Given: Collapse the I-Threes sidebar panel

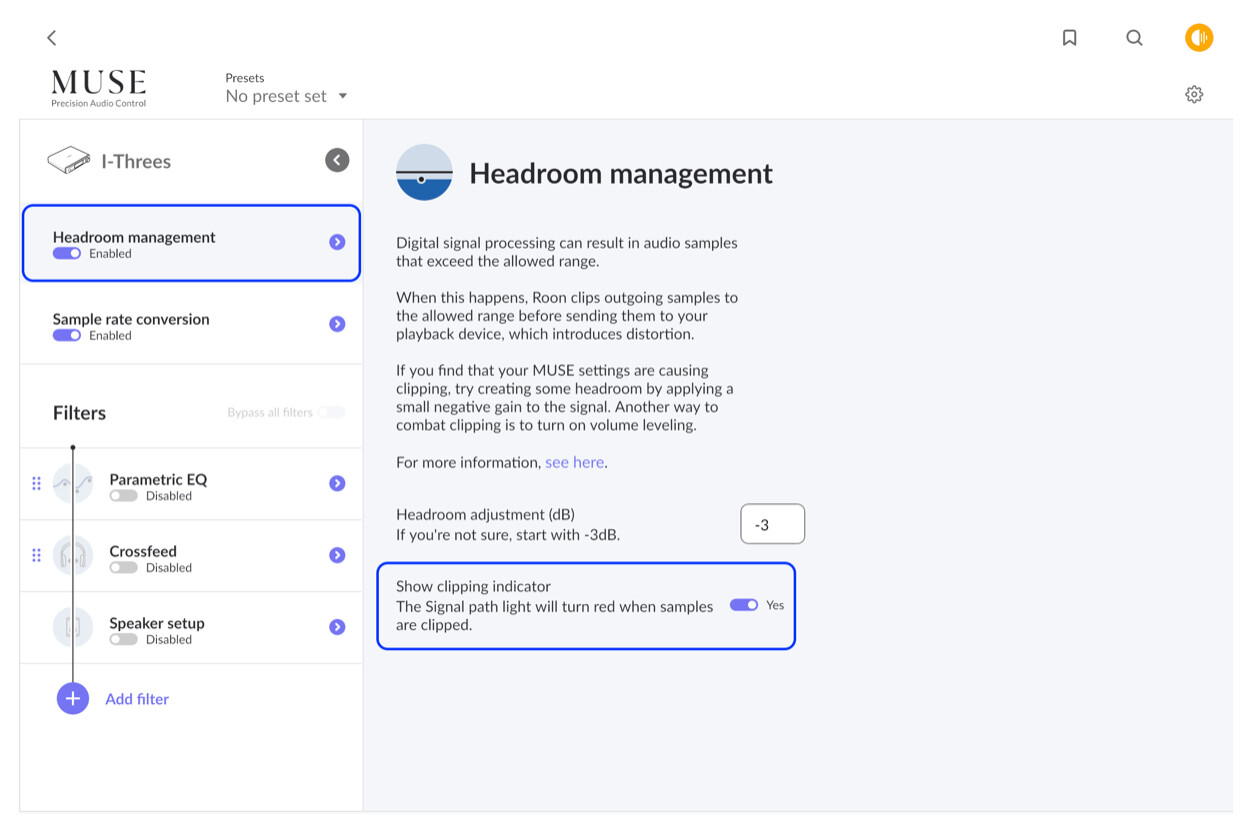Looking at the screenshot, I should (337, 160).
